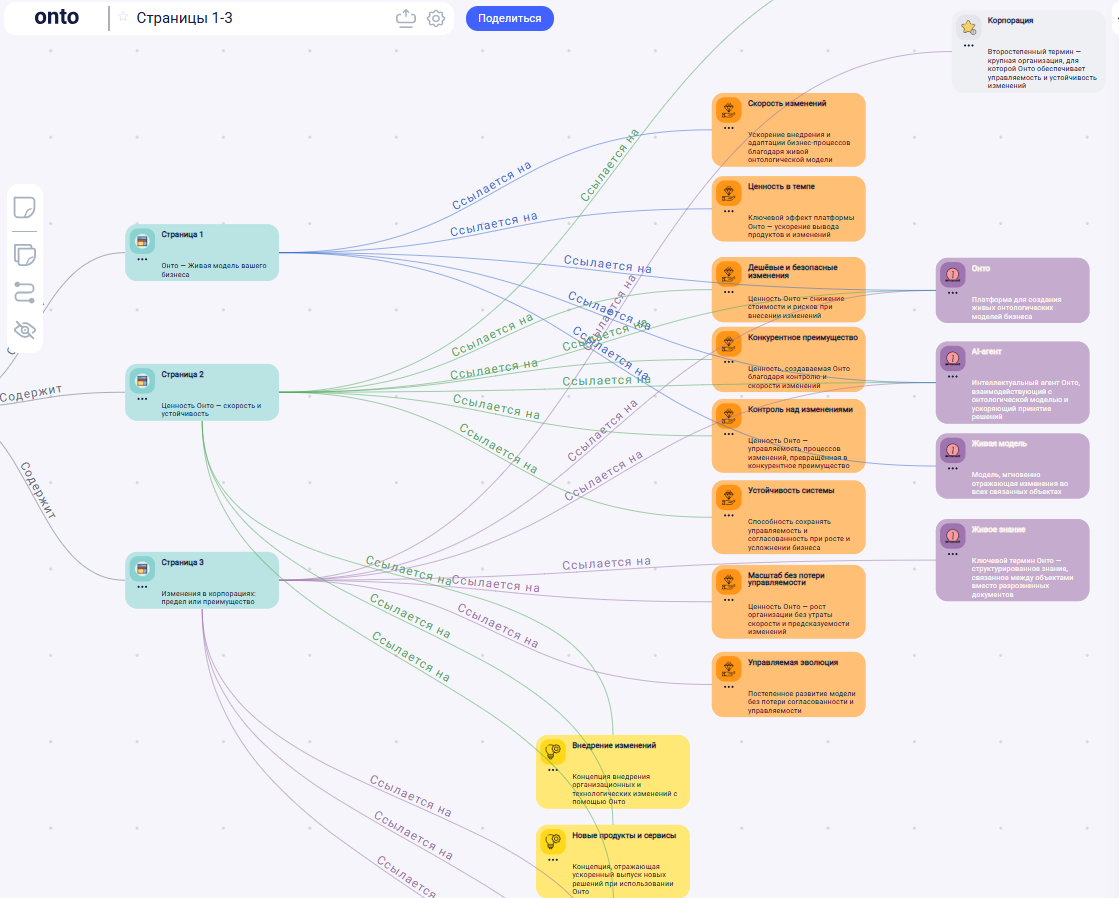Open the three-dot menu of Скорость изменений

(x=729, y=128)
